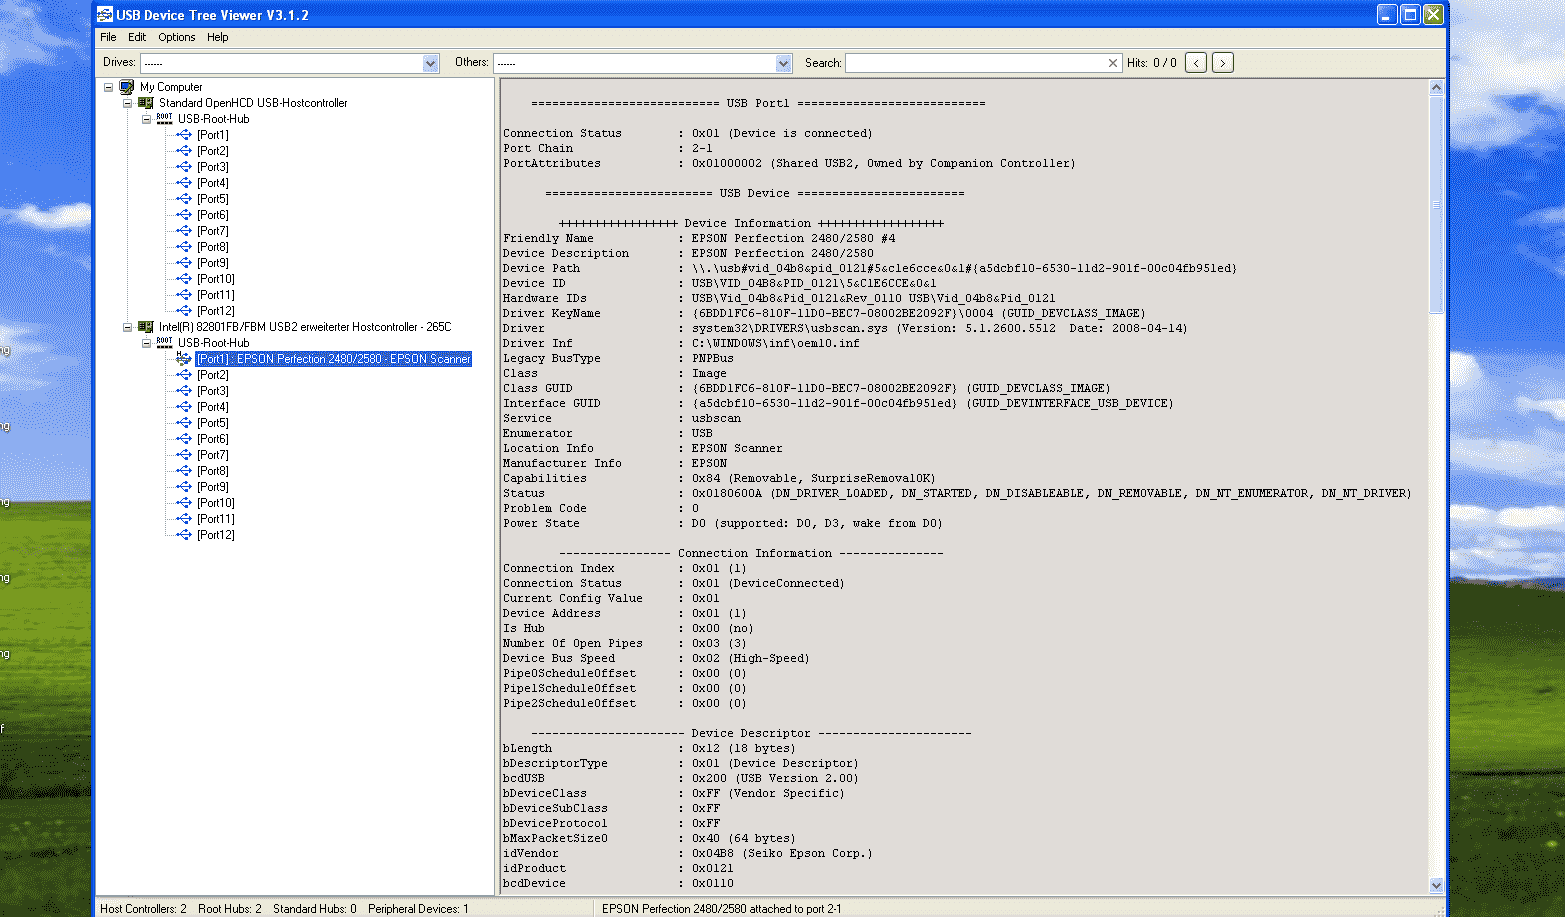Select [Port7] label under the Intel root hub

click(213, 455)
